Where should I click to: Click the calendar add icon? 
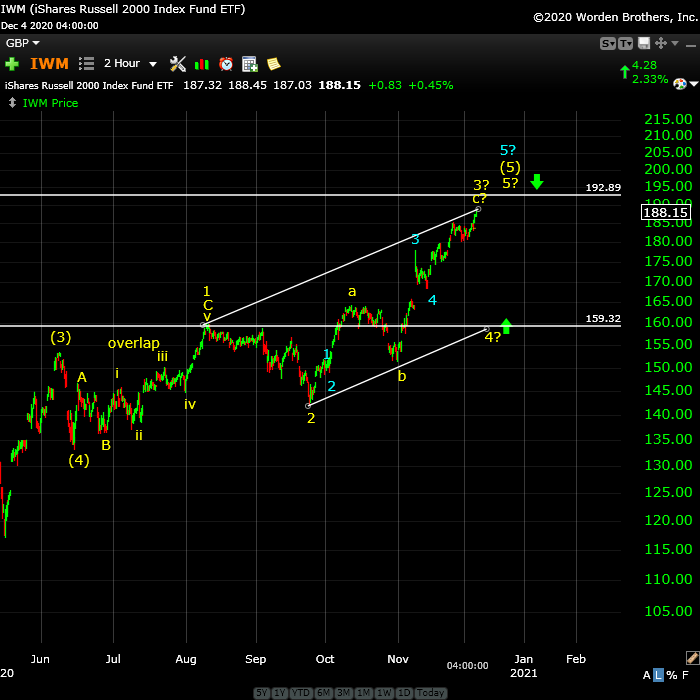click(x=250, y=64)
